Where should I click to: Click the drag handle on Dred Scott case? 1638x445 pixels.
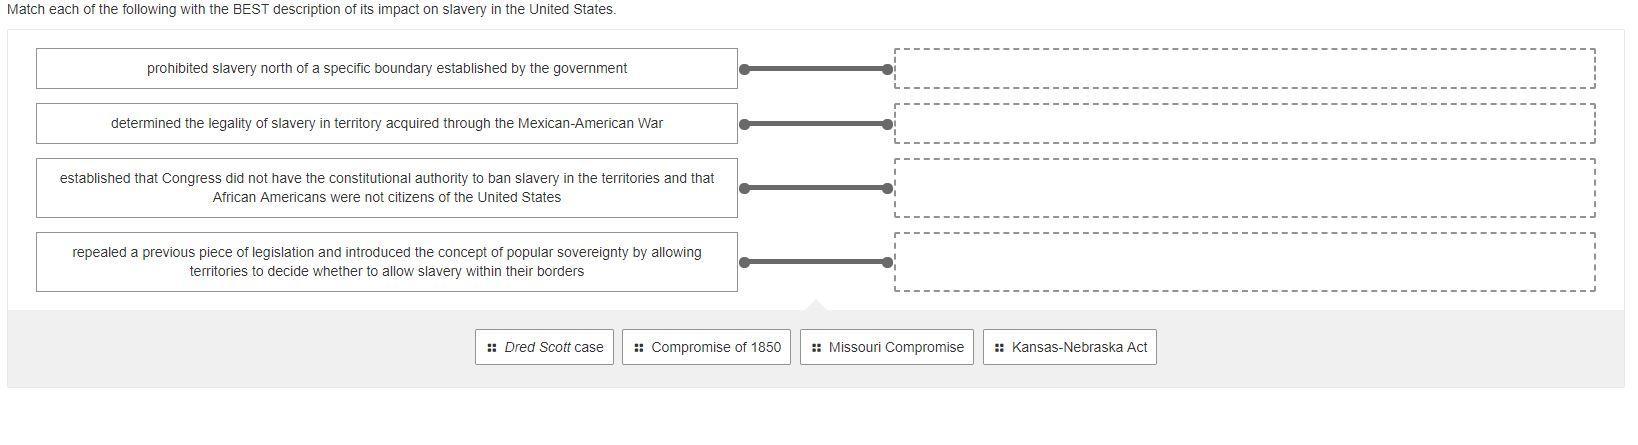491,348
